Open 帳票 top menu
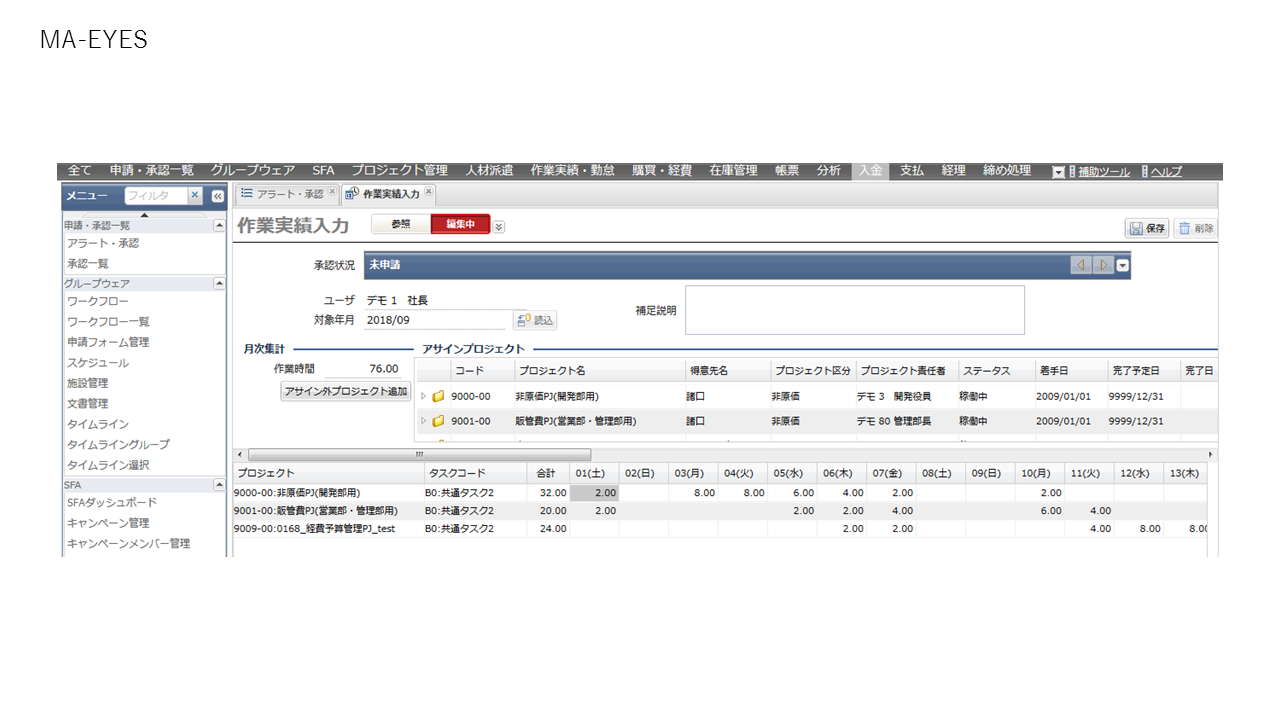The width and height of the screenshot is (1280, 720). pyautogui.click(x=787, y=171)
